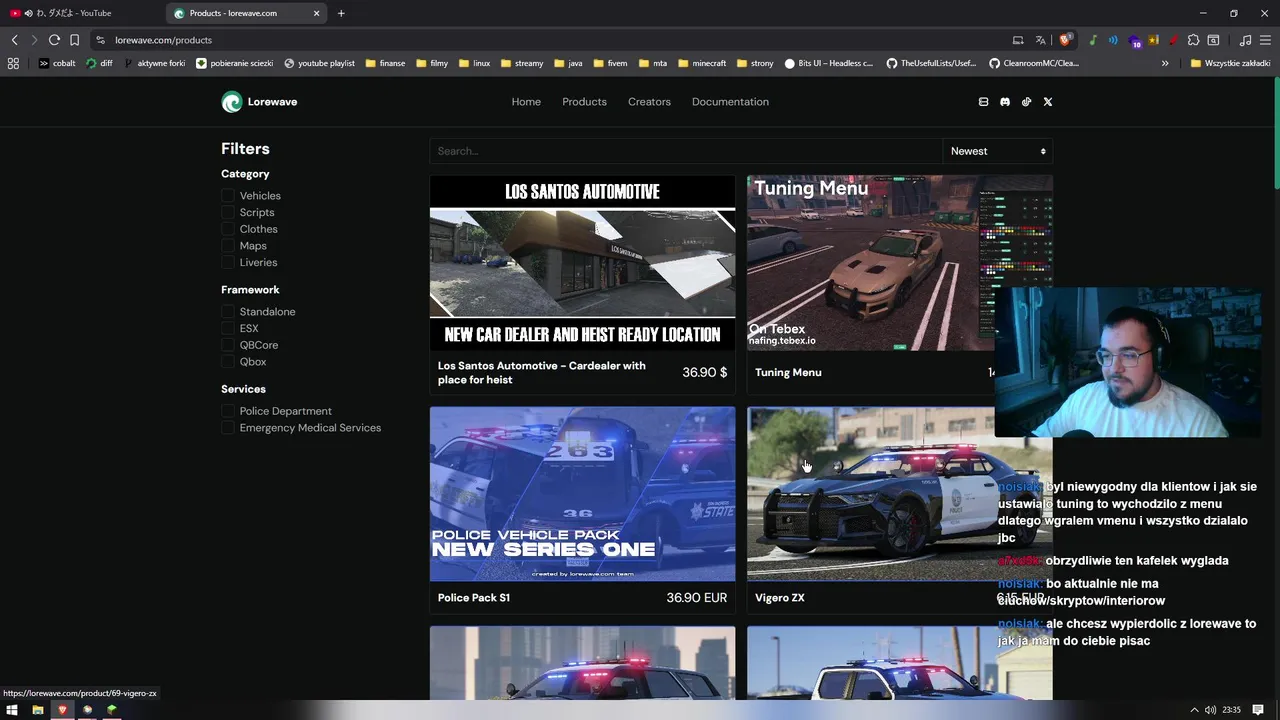
Task: Open site settings icon in address bar
Action: [100, 40]
